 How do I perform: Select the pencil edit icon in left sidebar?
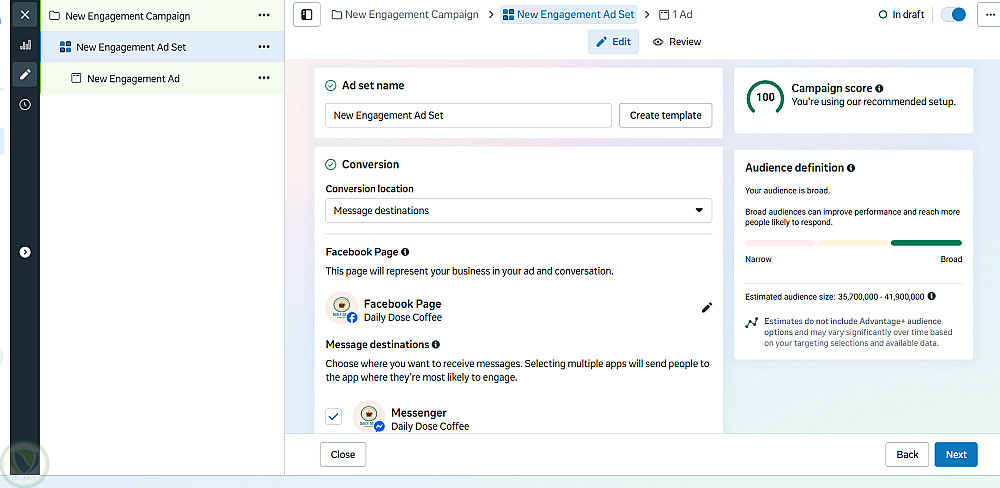click(x=25, y=74)
